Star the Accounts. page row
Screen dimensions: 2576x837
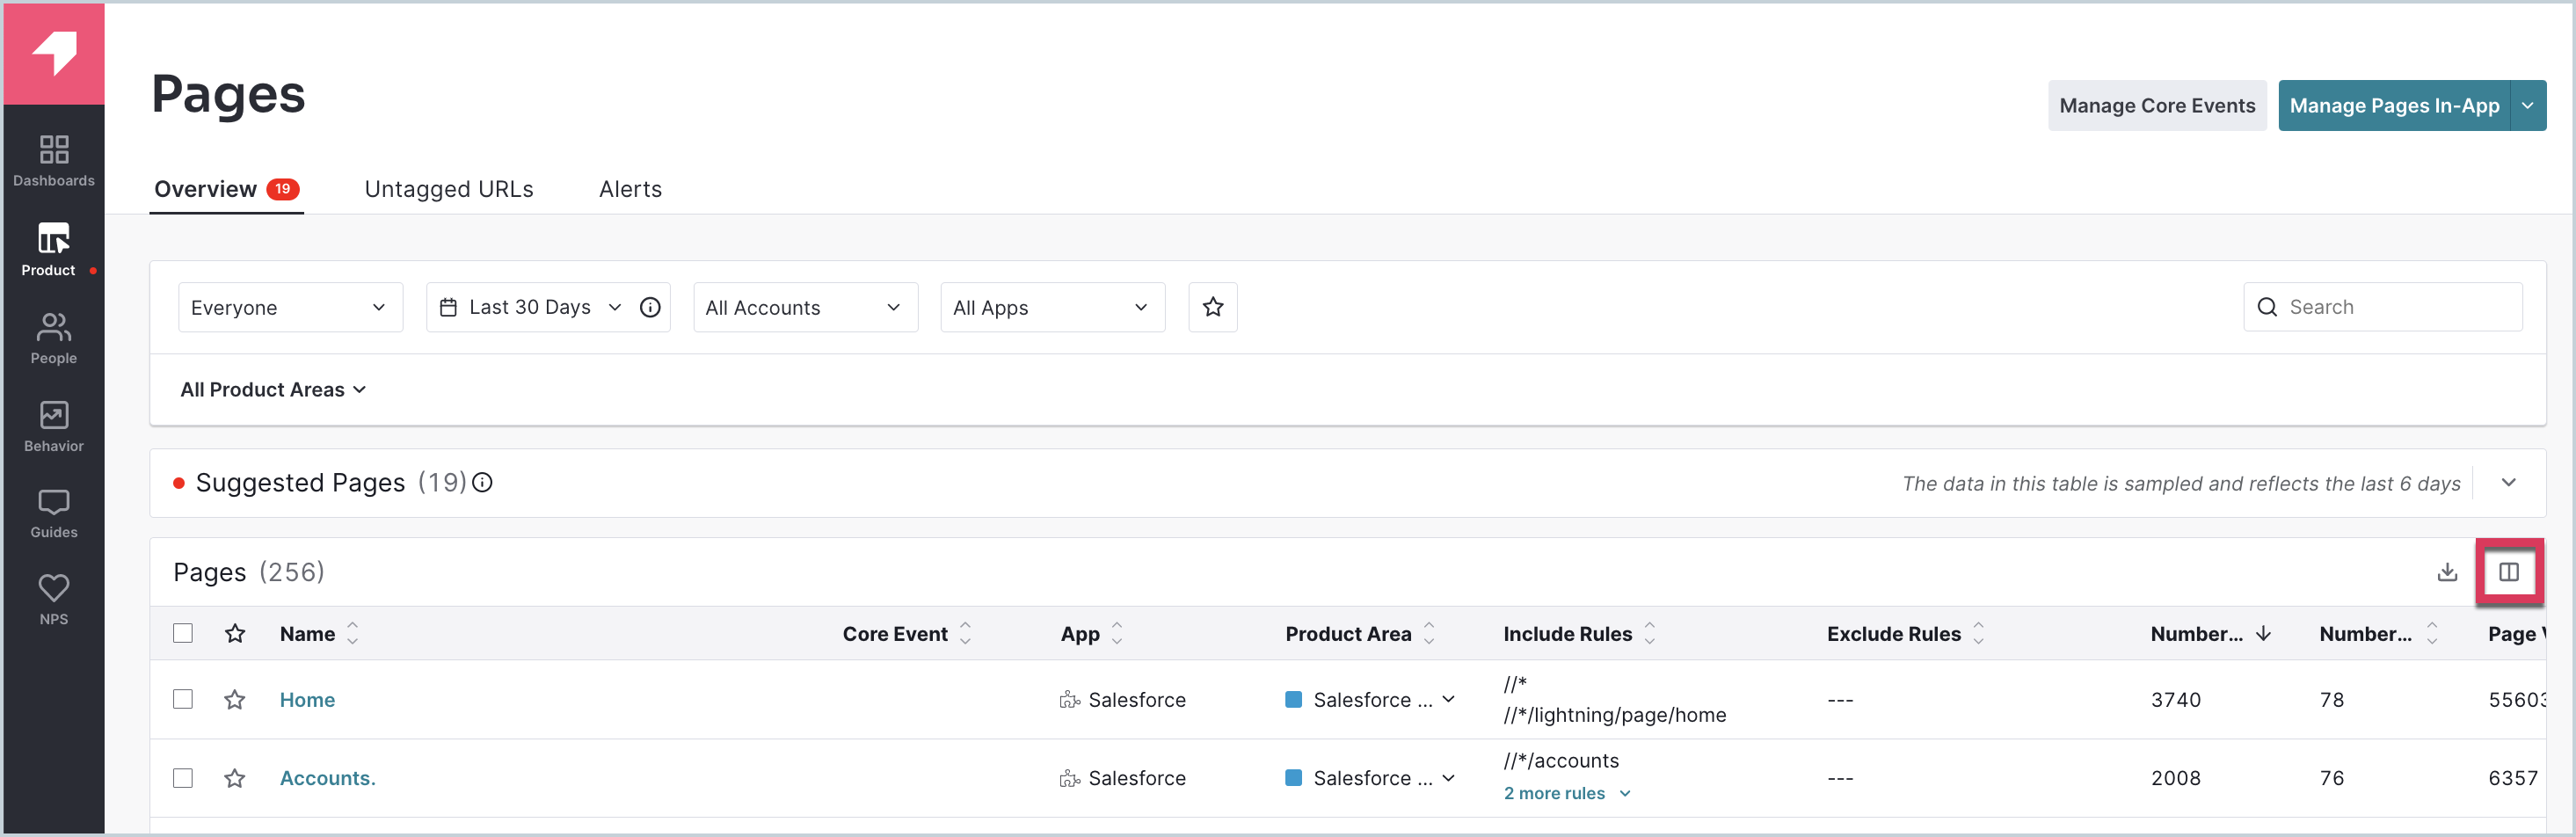(235, 778)
